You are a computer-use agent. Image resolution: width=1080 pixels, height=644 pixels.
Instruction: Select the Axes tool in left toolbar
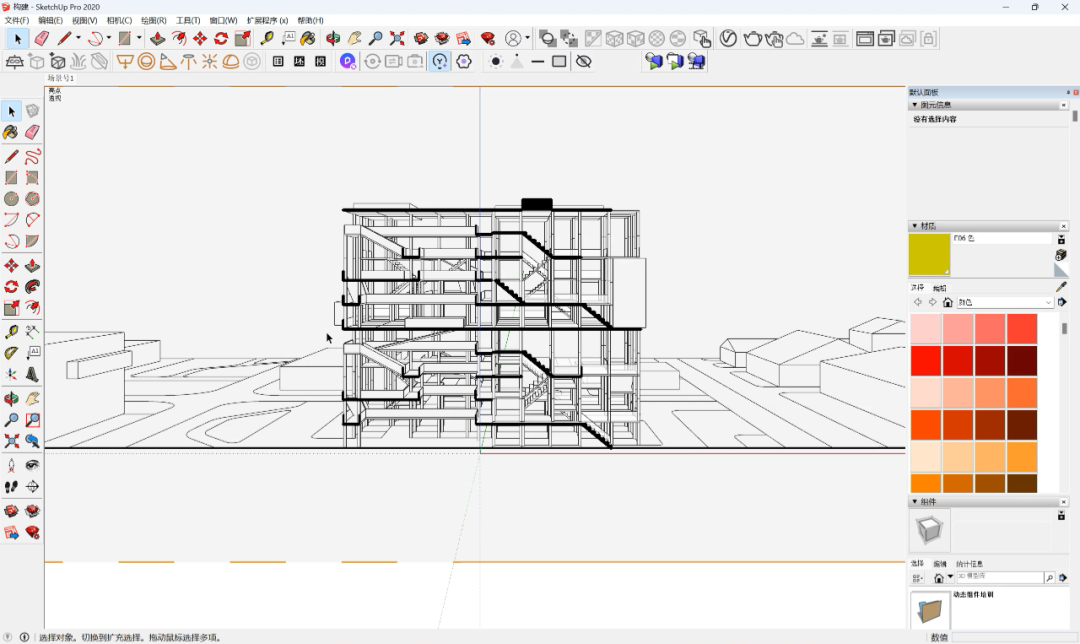coord(11,375)
